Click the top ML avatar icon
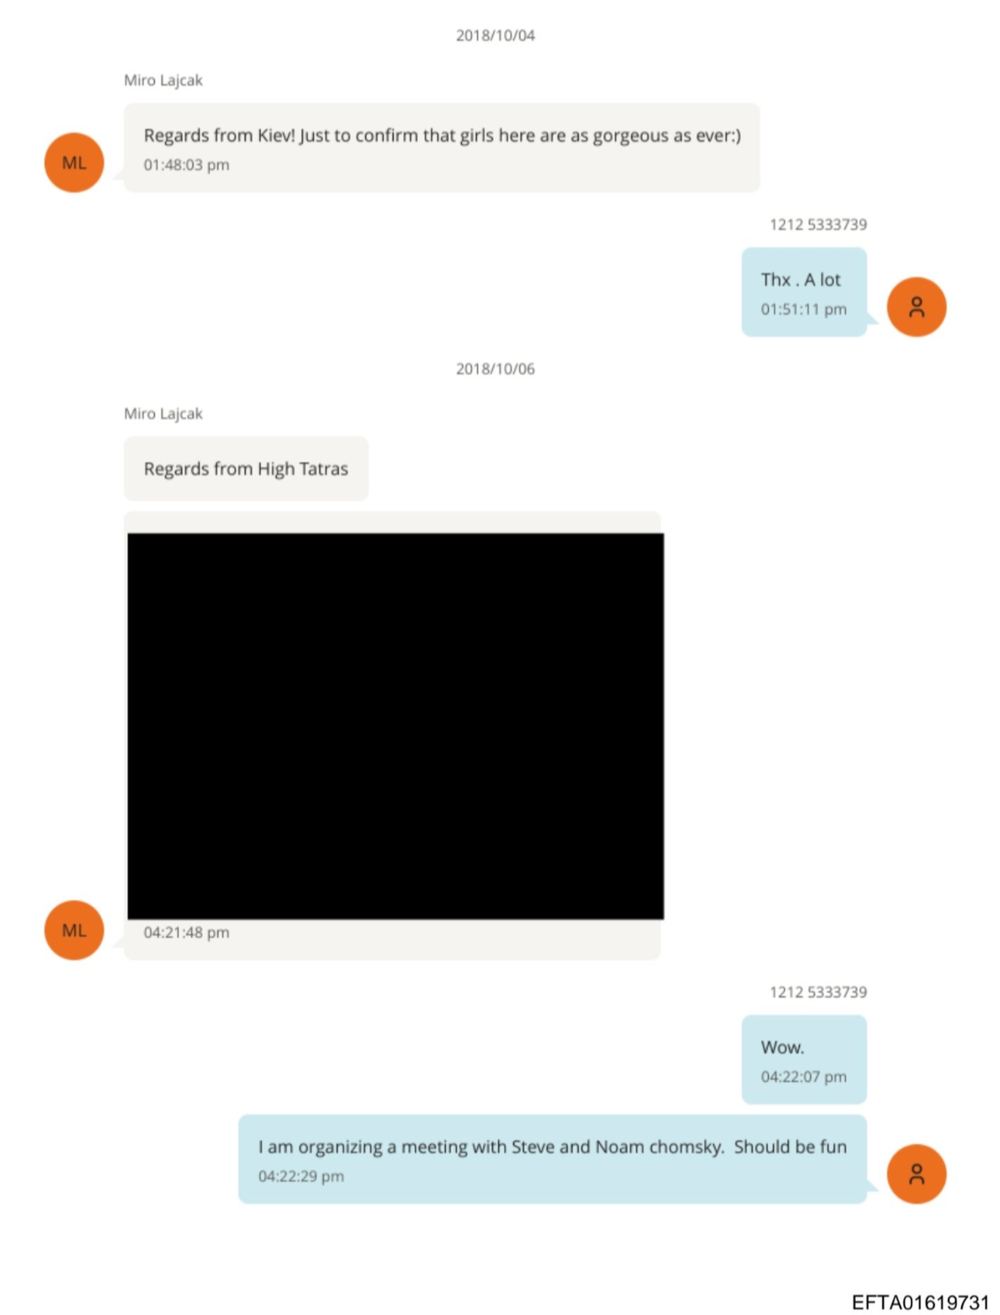 (74, 162)
